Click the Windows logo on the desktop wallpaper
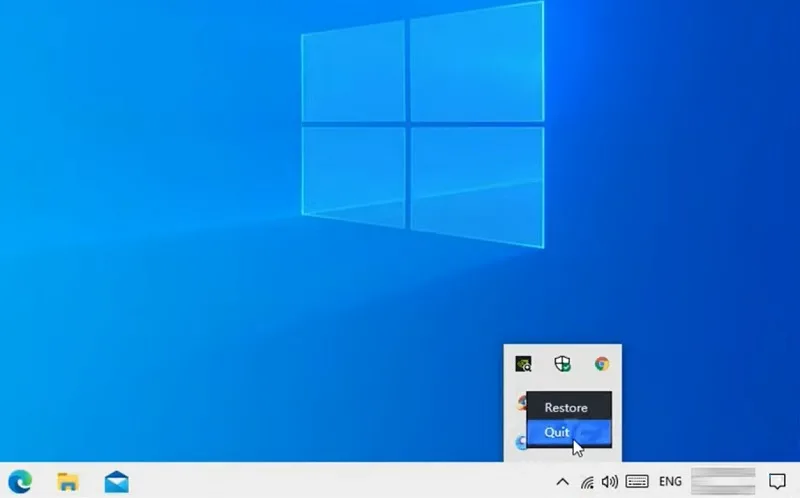This screenshot has width=800, height=498. 422,125
